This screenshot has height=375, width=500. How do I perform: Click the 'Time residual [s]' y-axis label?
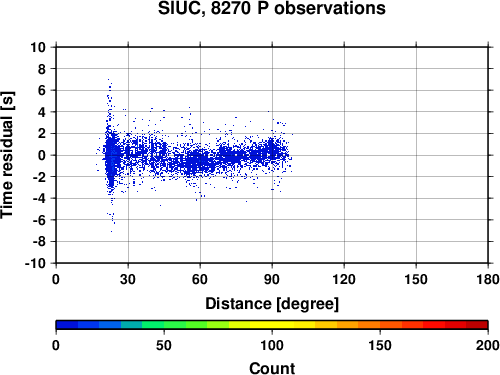(7, 155)
